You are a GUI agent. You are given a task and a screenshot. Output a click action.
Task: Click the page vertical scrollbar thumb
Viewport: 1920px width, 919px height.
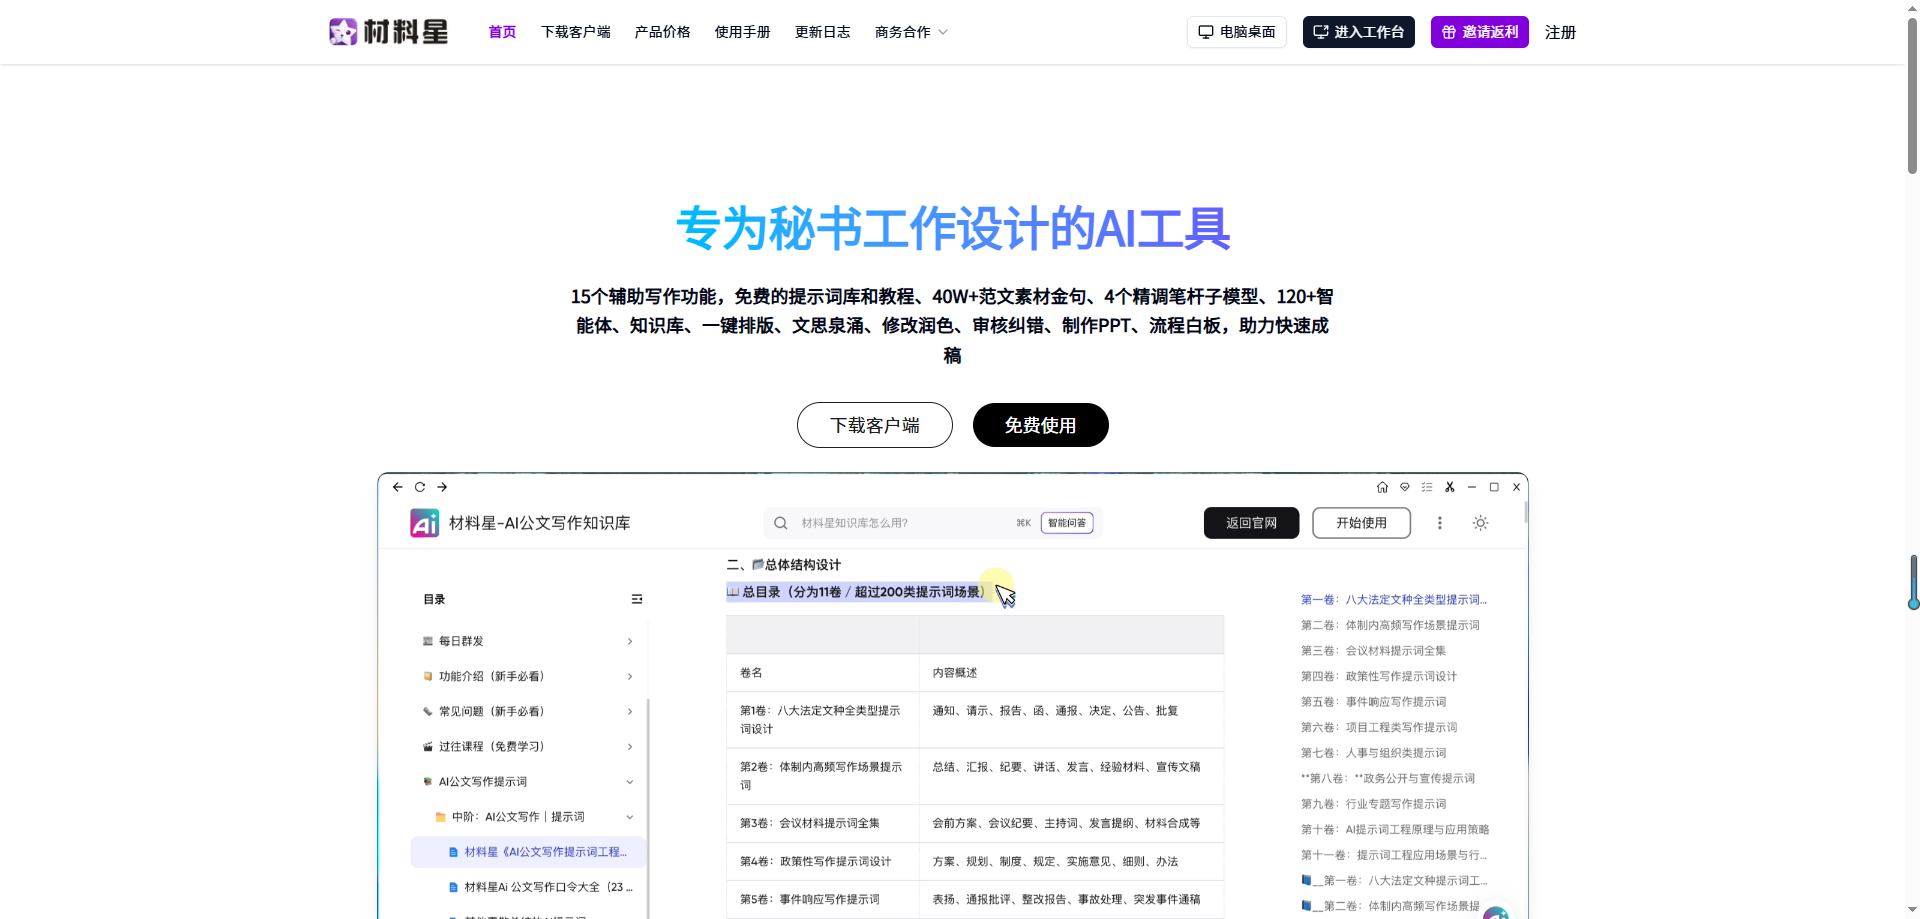click(x=1912, y=95)
